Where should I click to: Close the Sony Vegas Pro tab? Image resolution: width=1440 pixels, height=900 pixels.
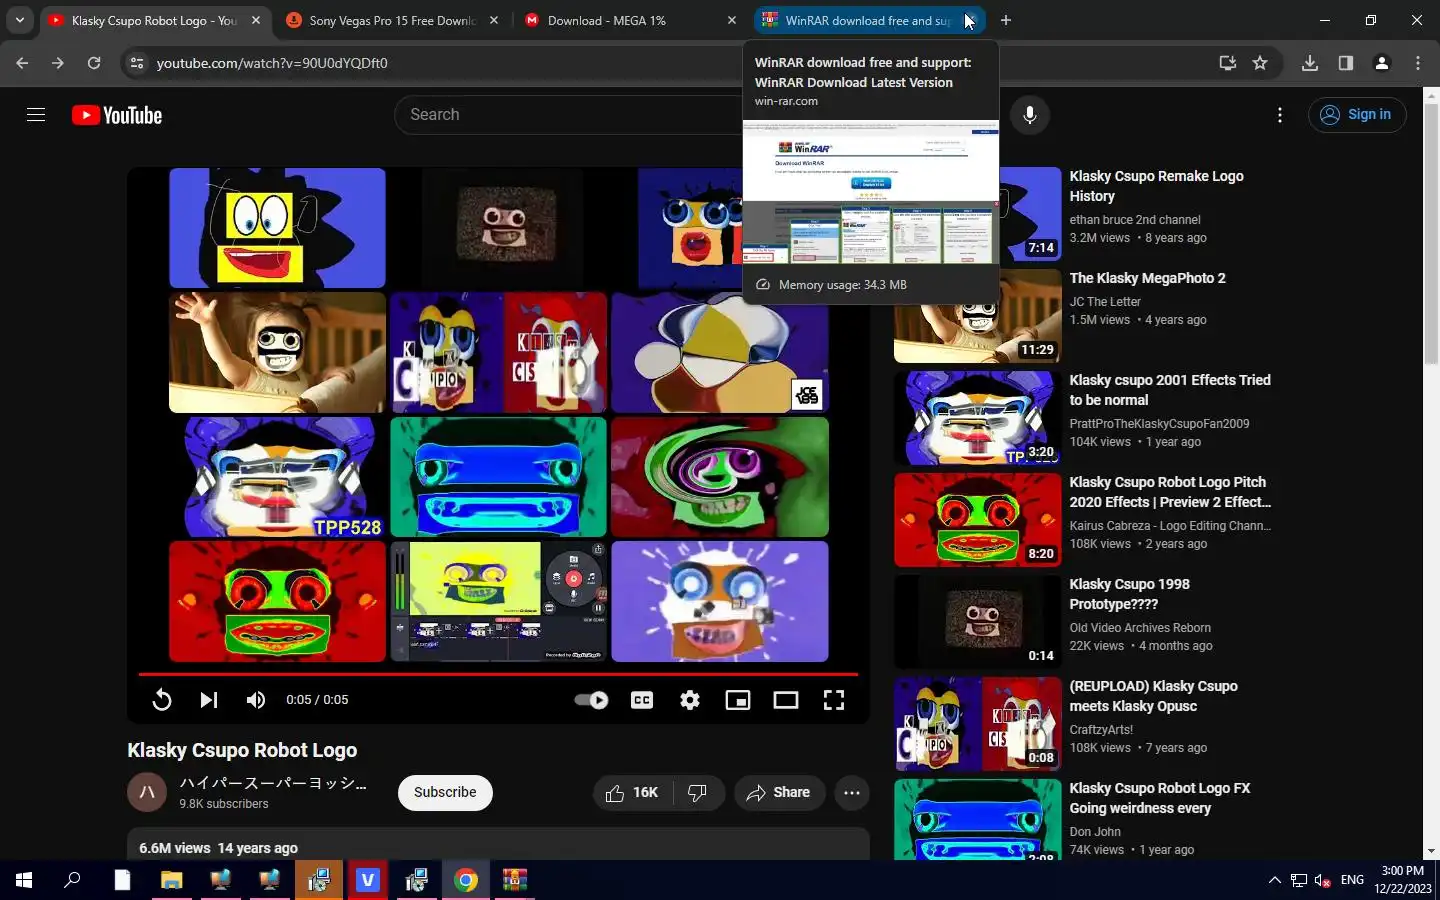[x=494, y=20]
